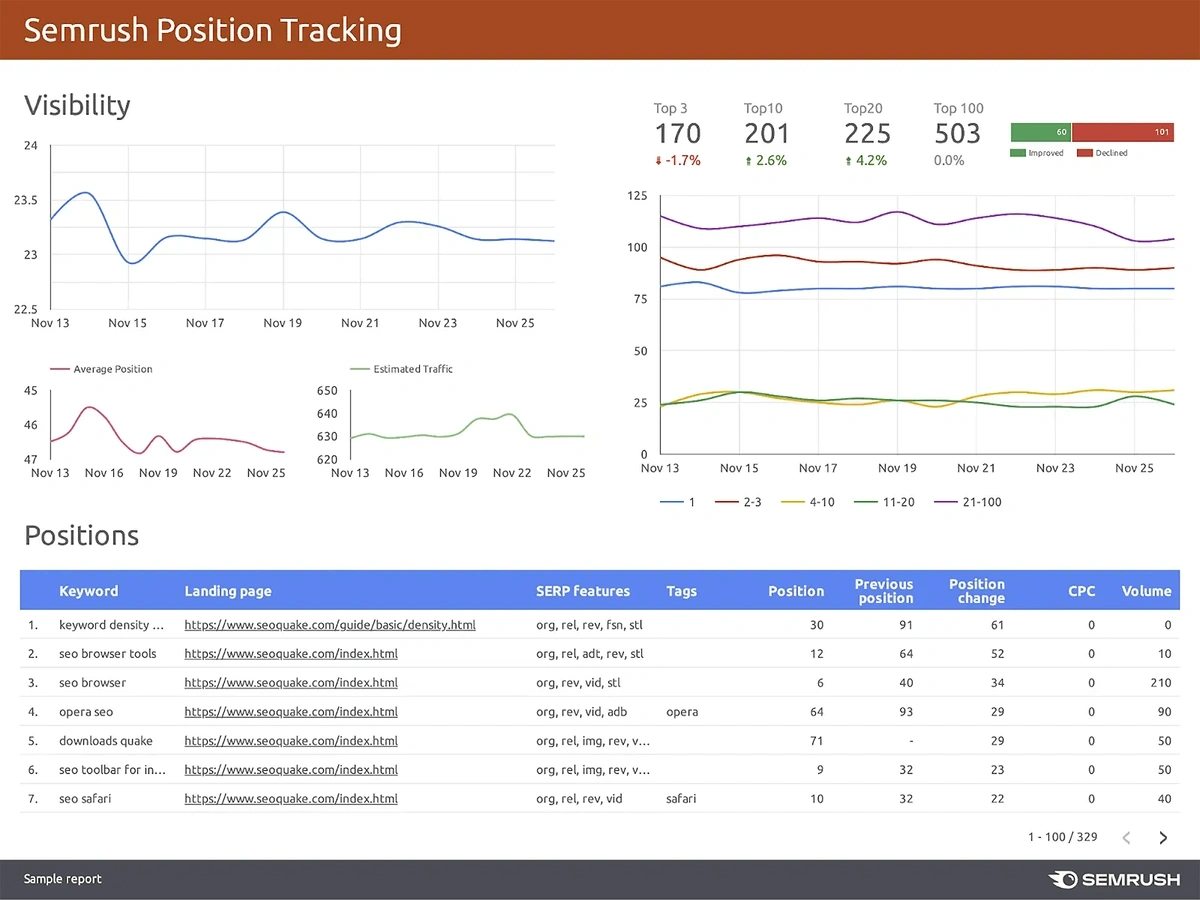Click the Top 3 red down-arrow change indicator

[677, 160]
